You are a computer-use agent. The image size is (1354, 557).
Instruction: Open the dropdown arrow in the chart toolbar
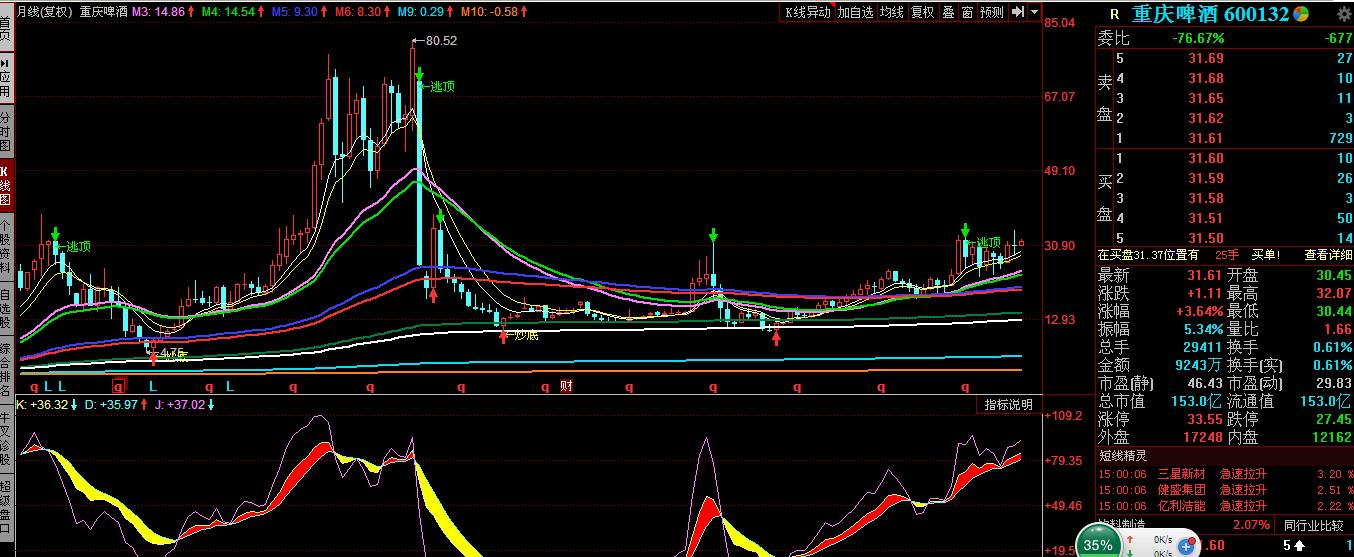1033,12
